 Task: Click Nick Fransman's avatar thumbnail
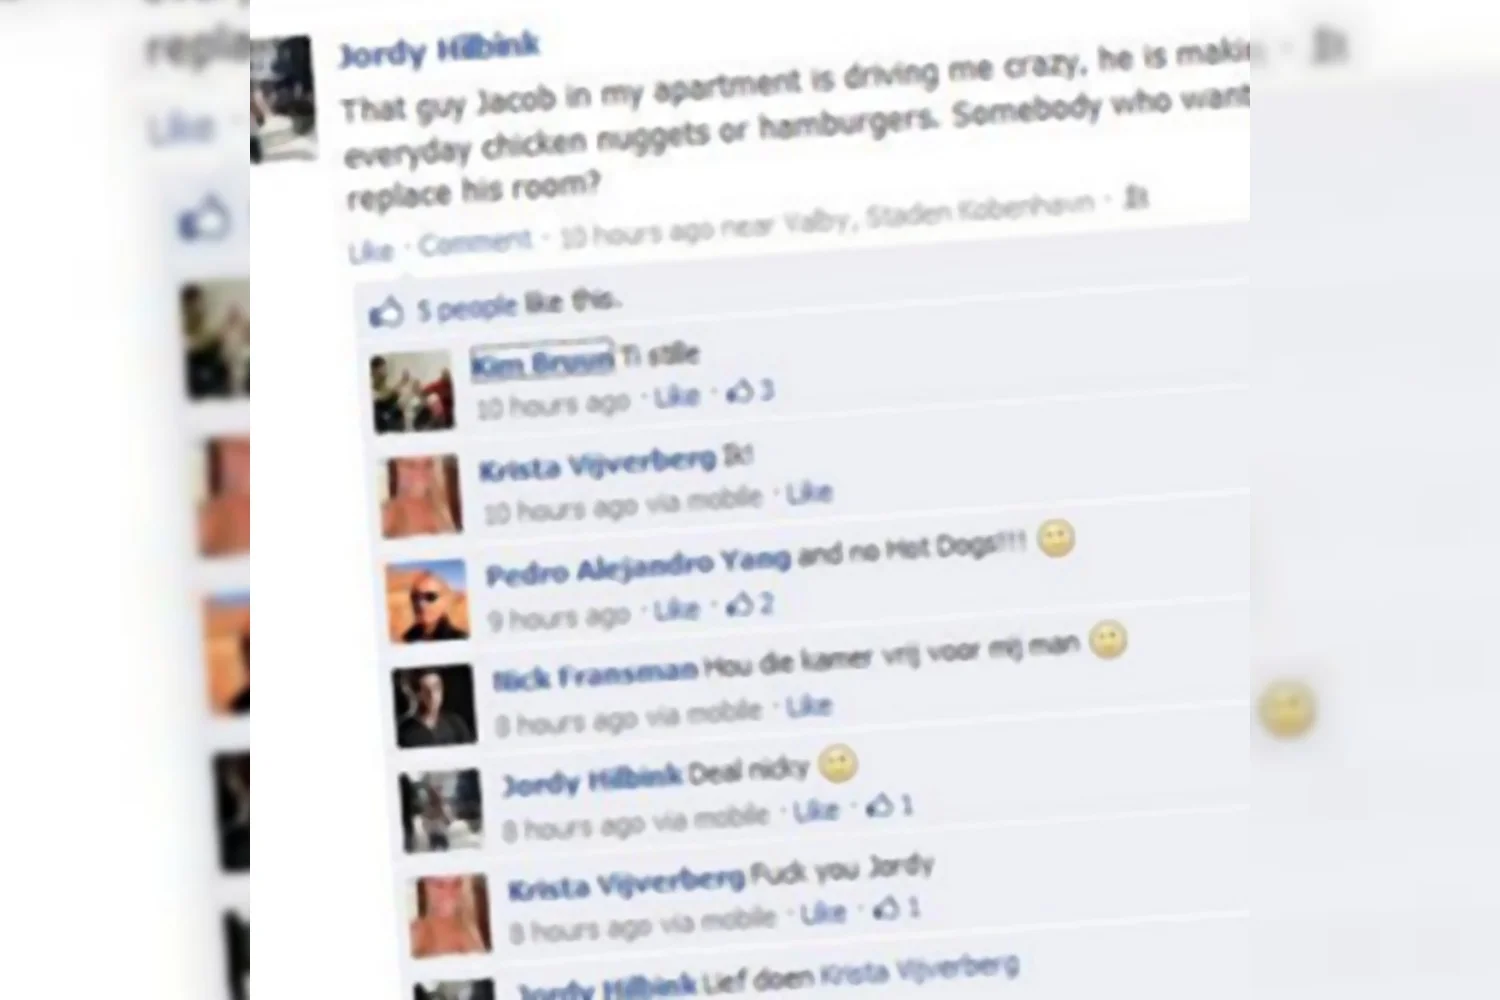pyautogui.click(x=434, y=705)
